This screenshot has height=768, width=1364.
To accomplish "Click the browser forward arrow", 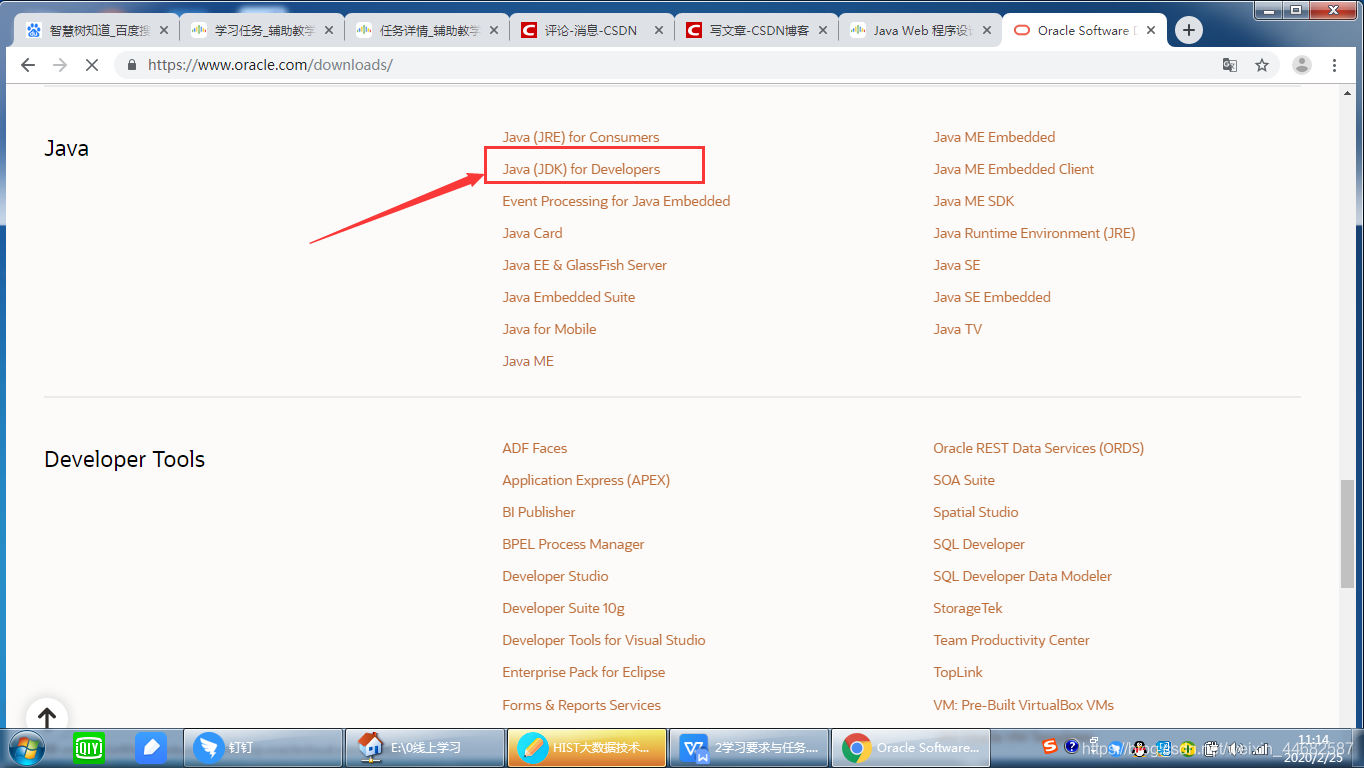I will 59,65.
